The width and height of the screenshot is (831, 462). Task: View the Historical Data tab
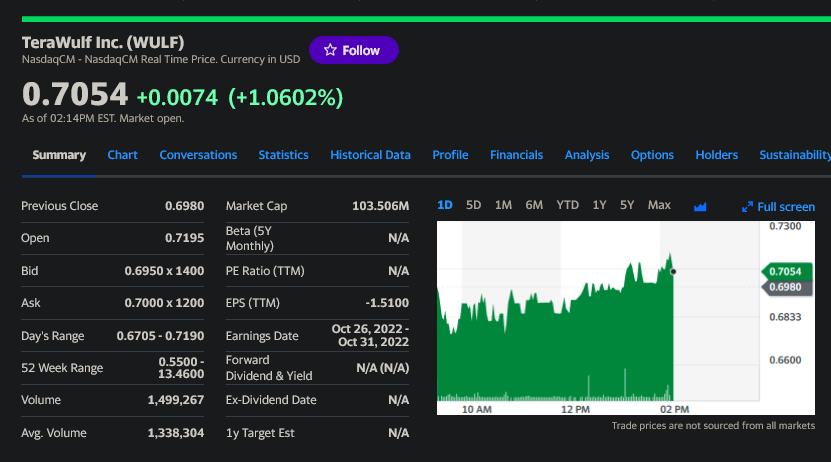[370, 155]
